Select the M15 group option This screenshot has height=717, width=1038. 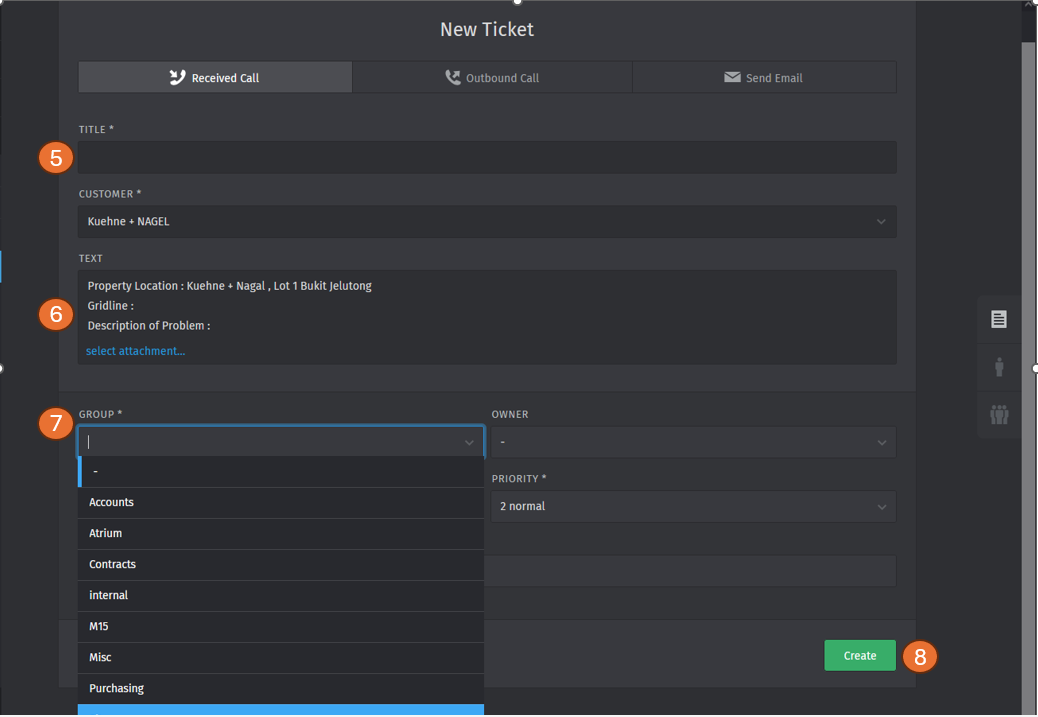(280, 627)
